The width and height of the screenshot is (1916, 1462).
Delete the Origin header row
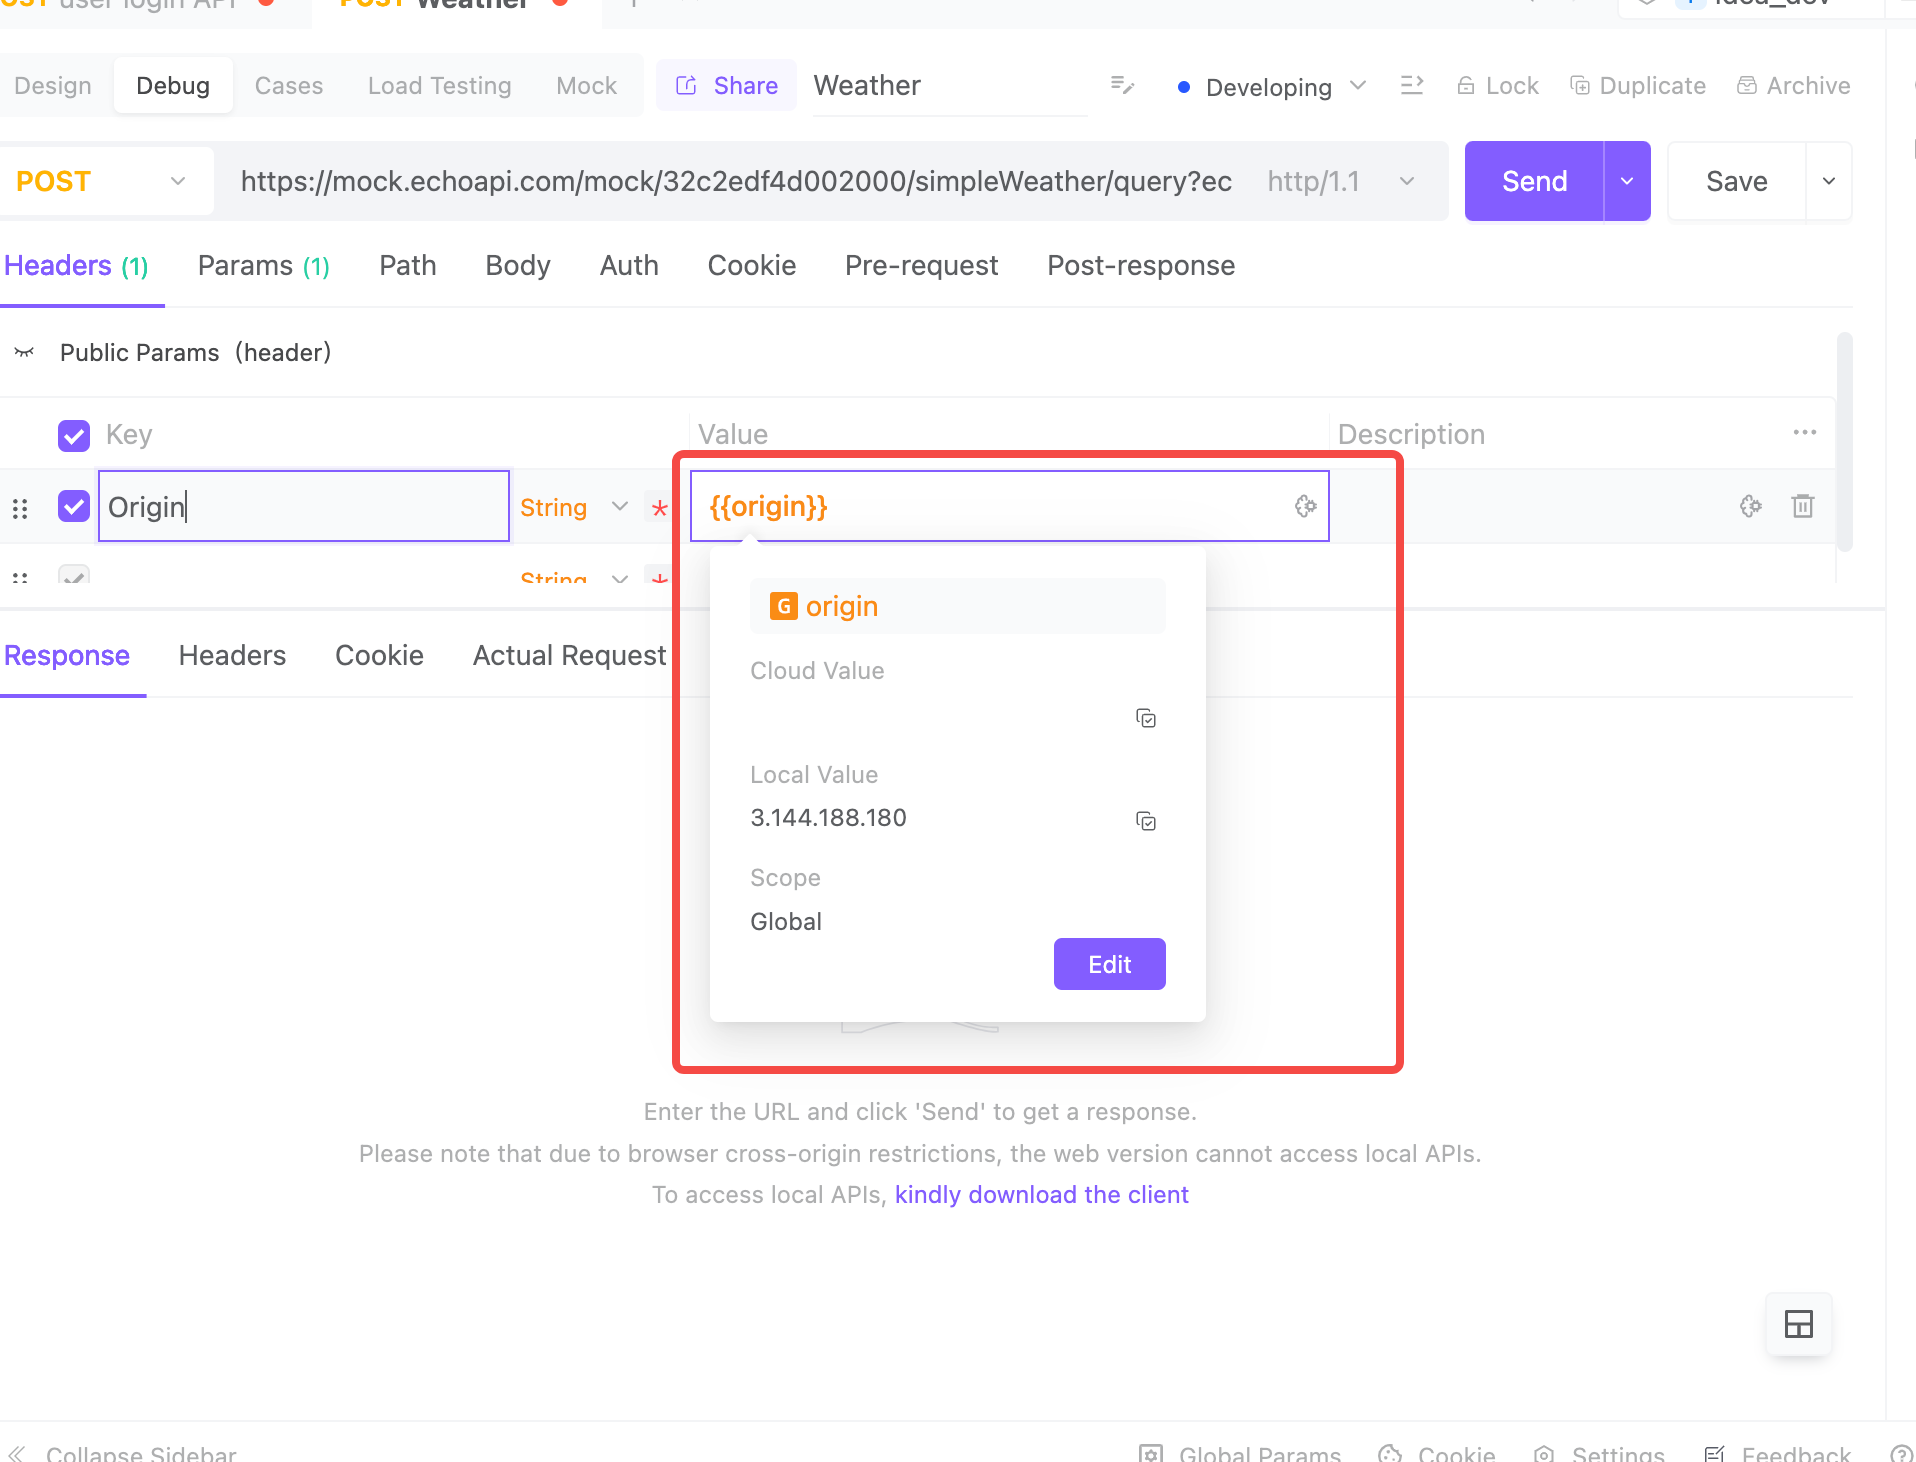[x=1803, y=506]
